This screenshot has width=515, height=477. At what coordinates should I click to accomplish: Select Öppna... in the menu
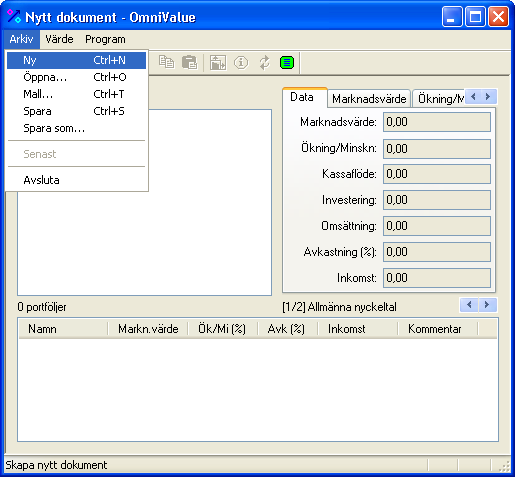click(x=76, y=77)
